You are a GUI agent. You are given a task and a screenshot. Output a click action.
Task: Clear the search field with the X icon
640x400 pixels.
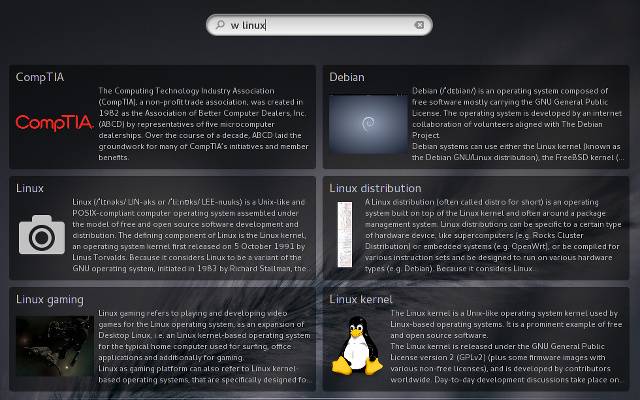point(419,25)
